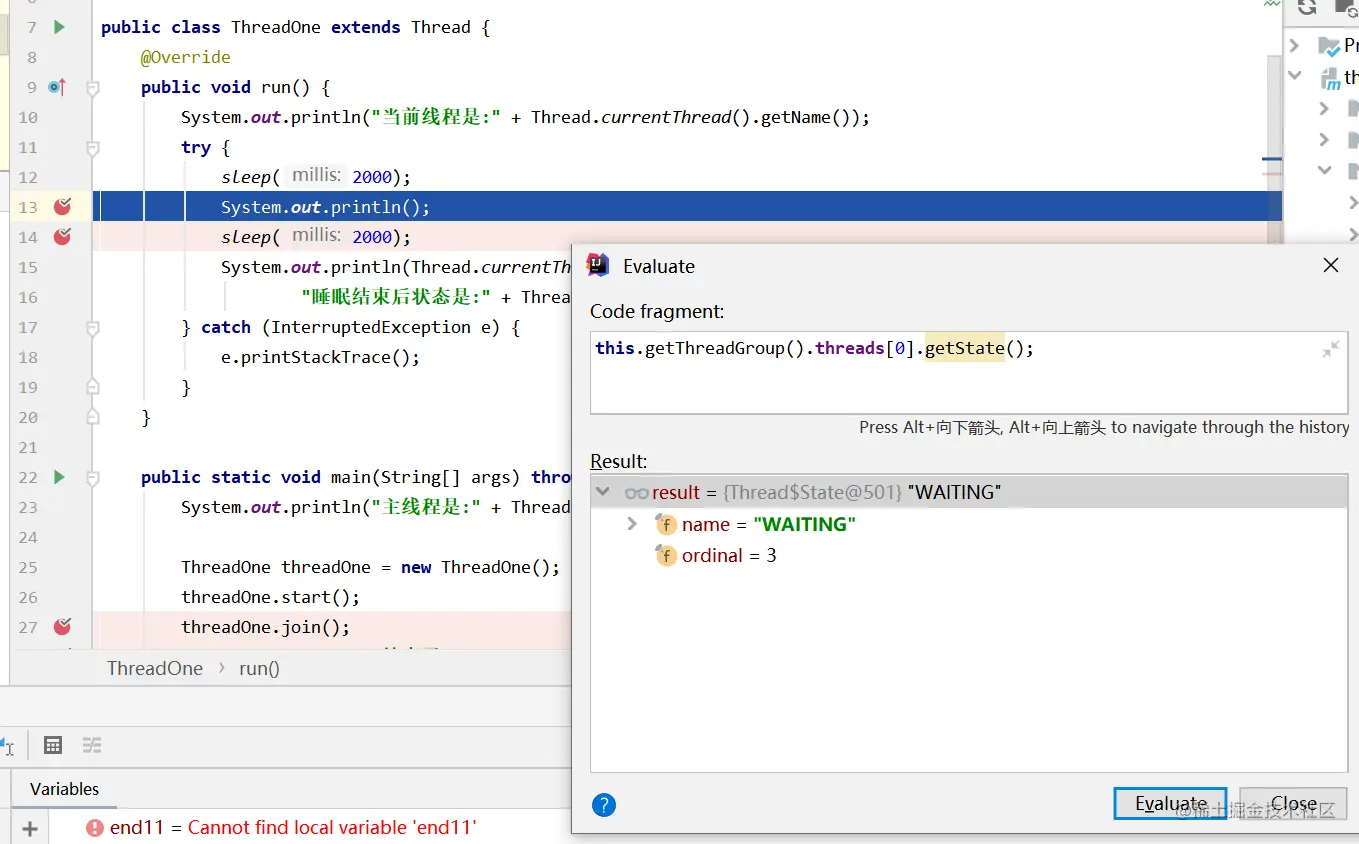This screenshot has width=1359, height=844.
Task: Click the Result: label
Action: [x=619, y=461]
